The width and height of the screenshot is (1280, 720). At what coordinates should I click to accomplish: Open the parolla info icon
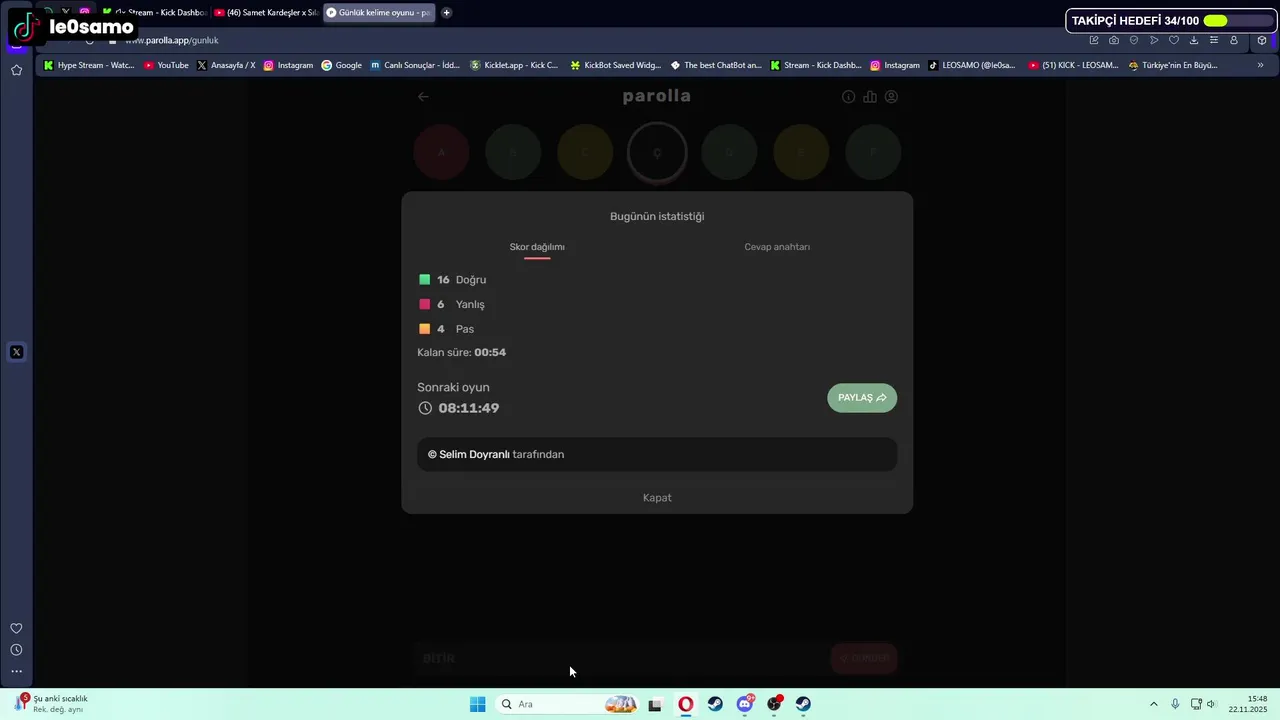848,97
